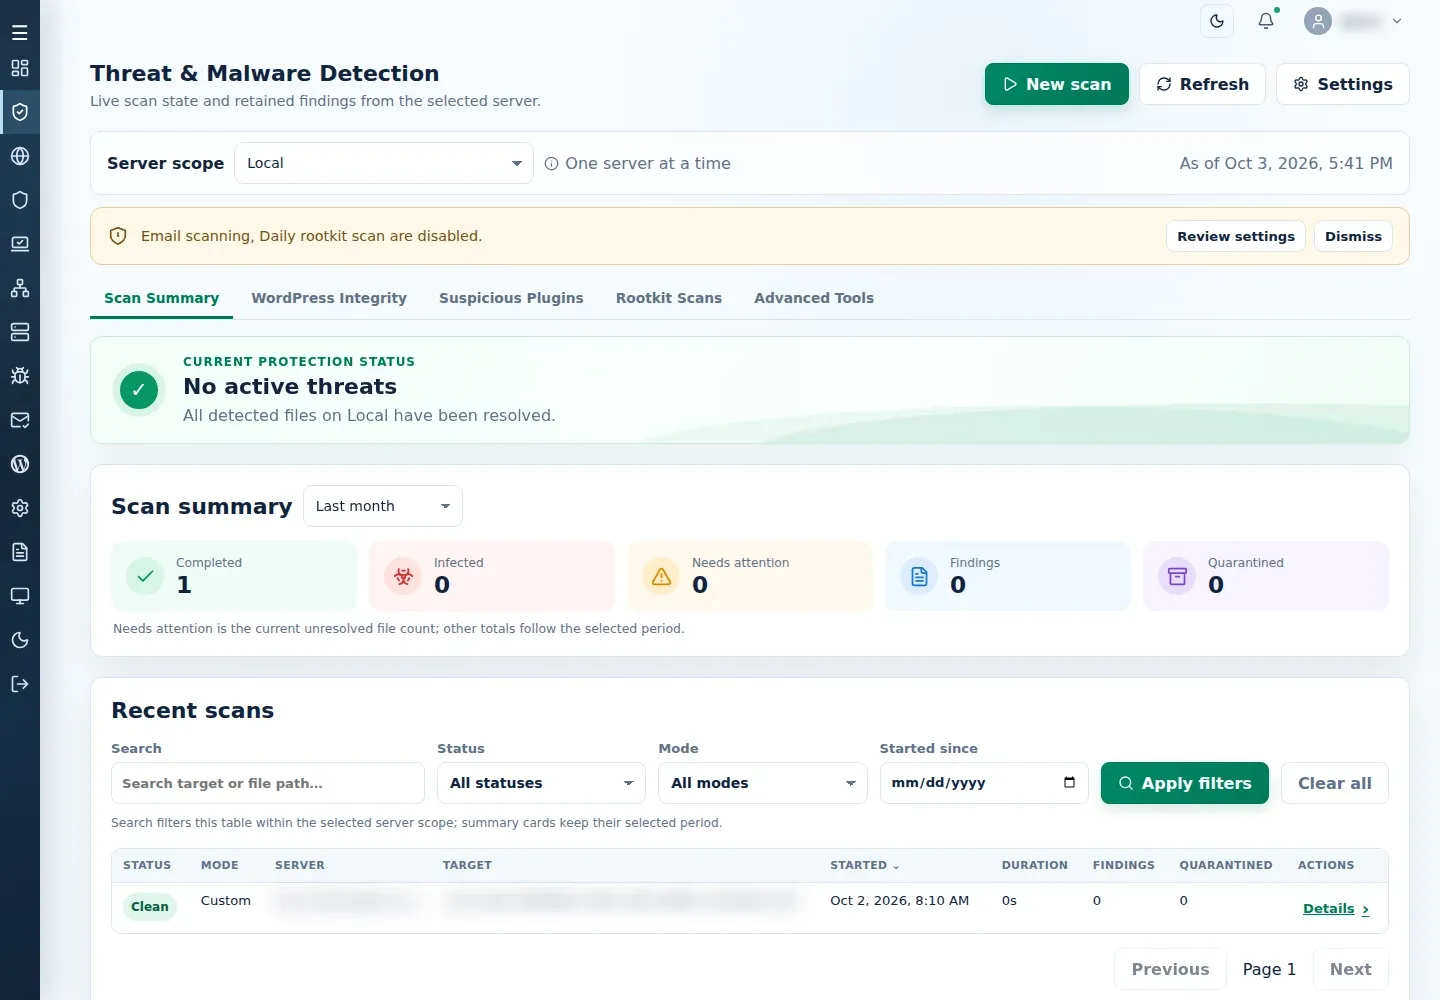Screen dimensions: 1440x1000
Task: Open the Started since date picker calendar icon
Action: [x=1069, y=782]
